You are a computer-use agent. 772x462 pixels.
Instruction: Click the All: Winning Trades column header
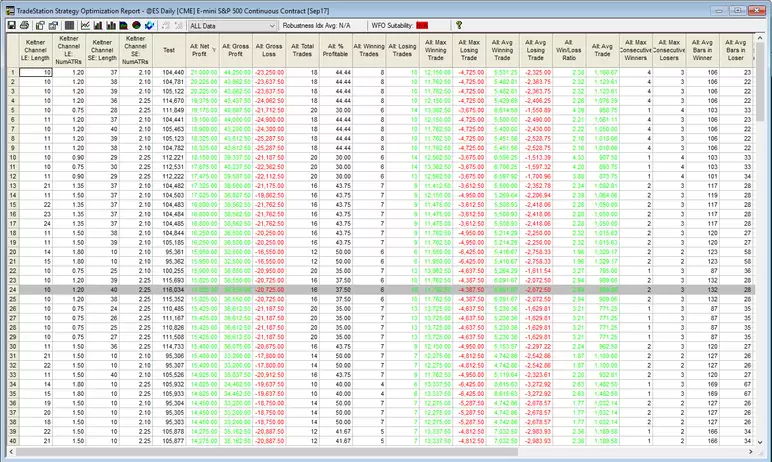coord(369,50)
